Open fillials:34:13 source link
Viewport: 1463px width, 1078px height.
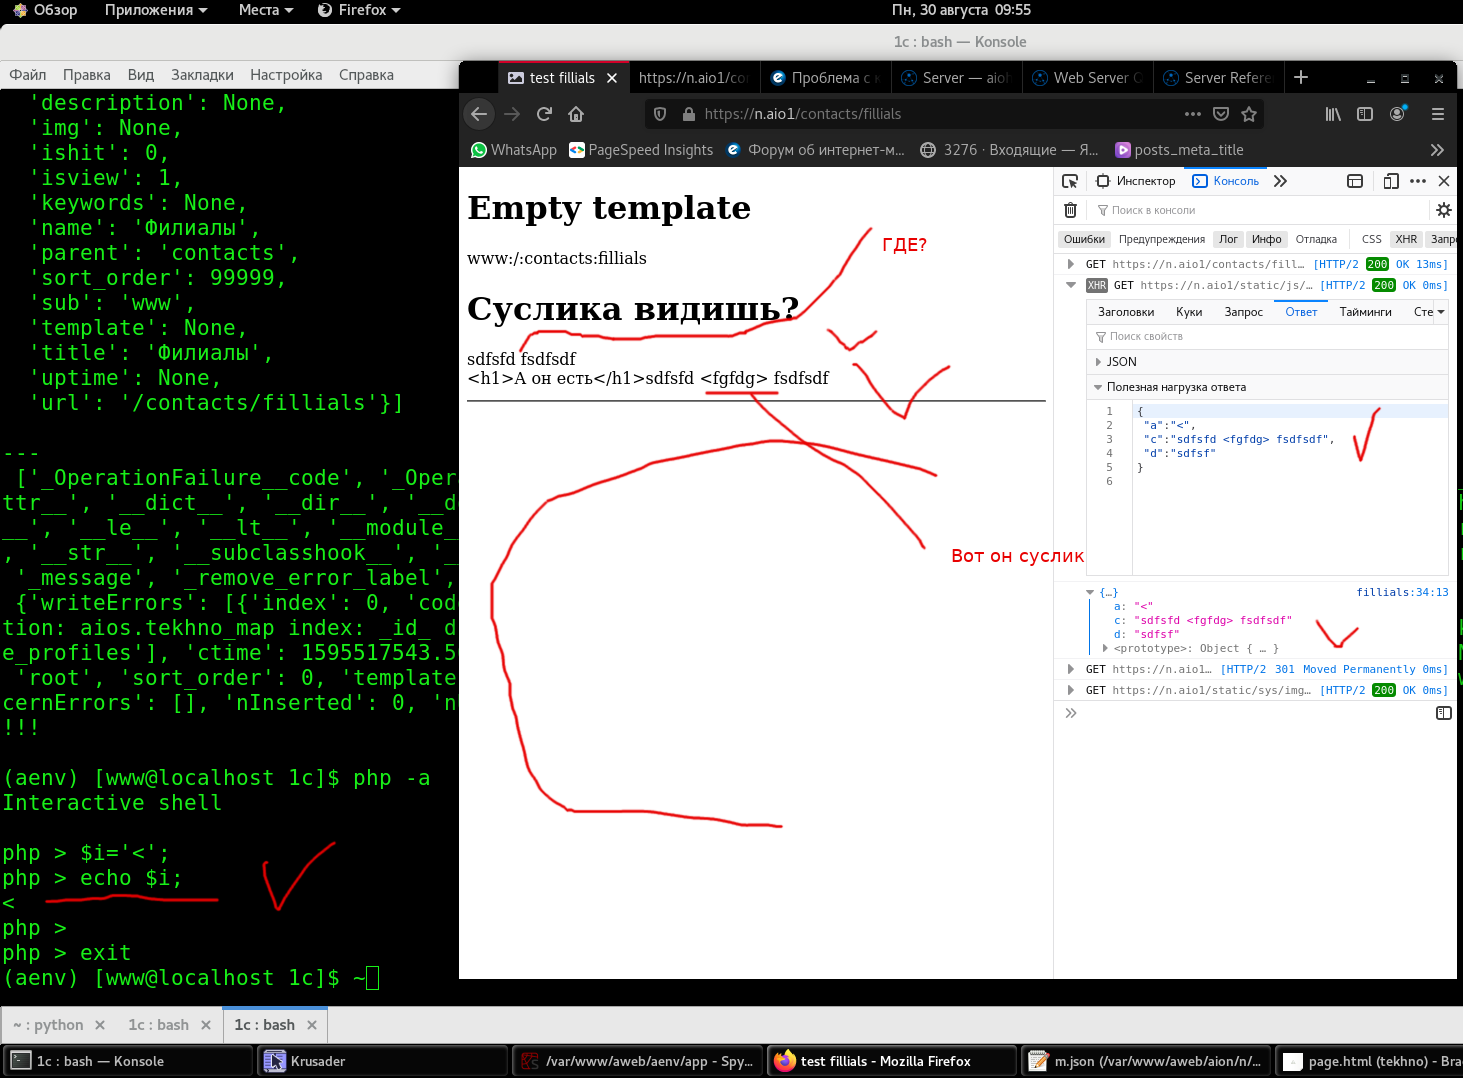click(x=1402, y=592)
